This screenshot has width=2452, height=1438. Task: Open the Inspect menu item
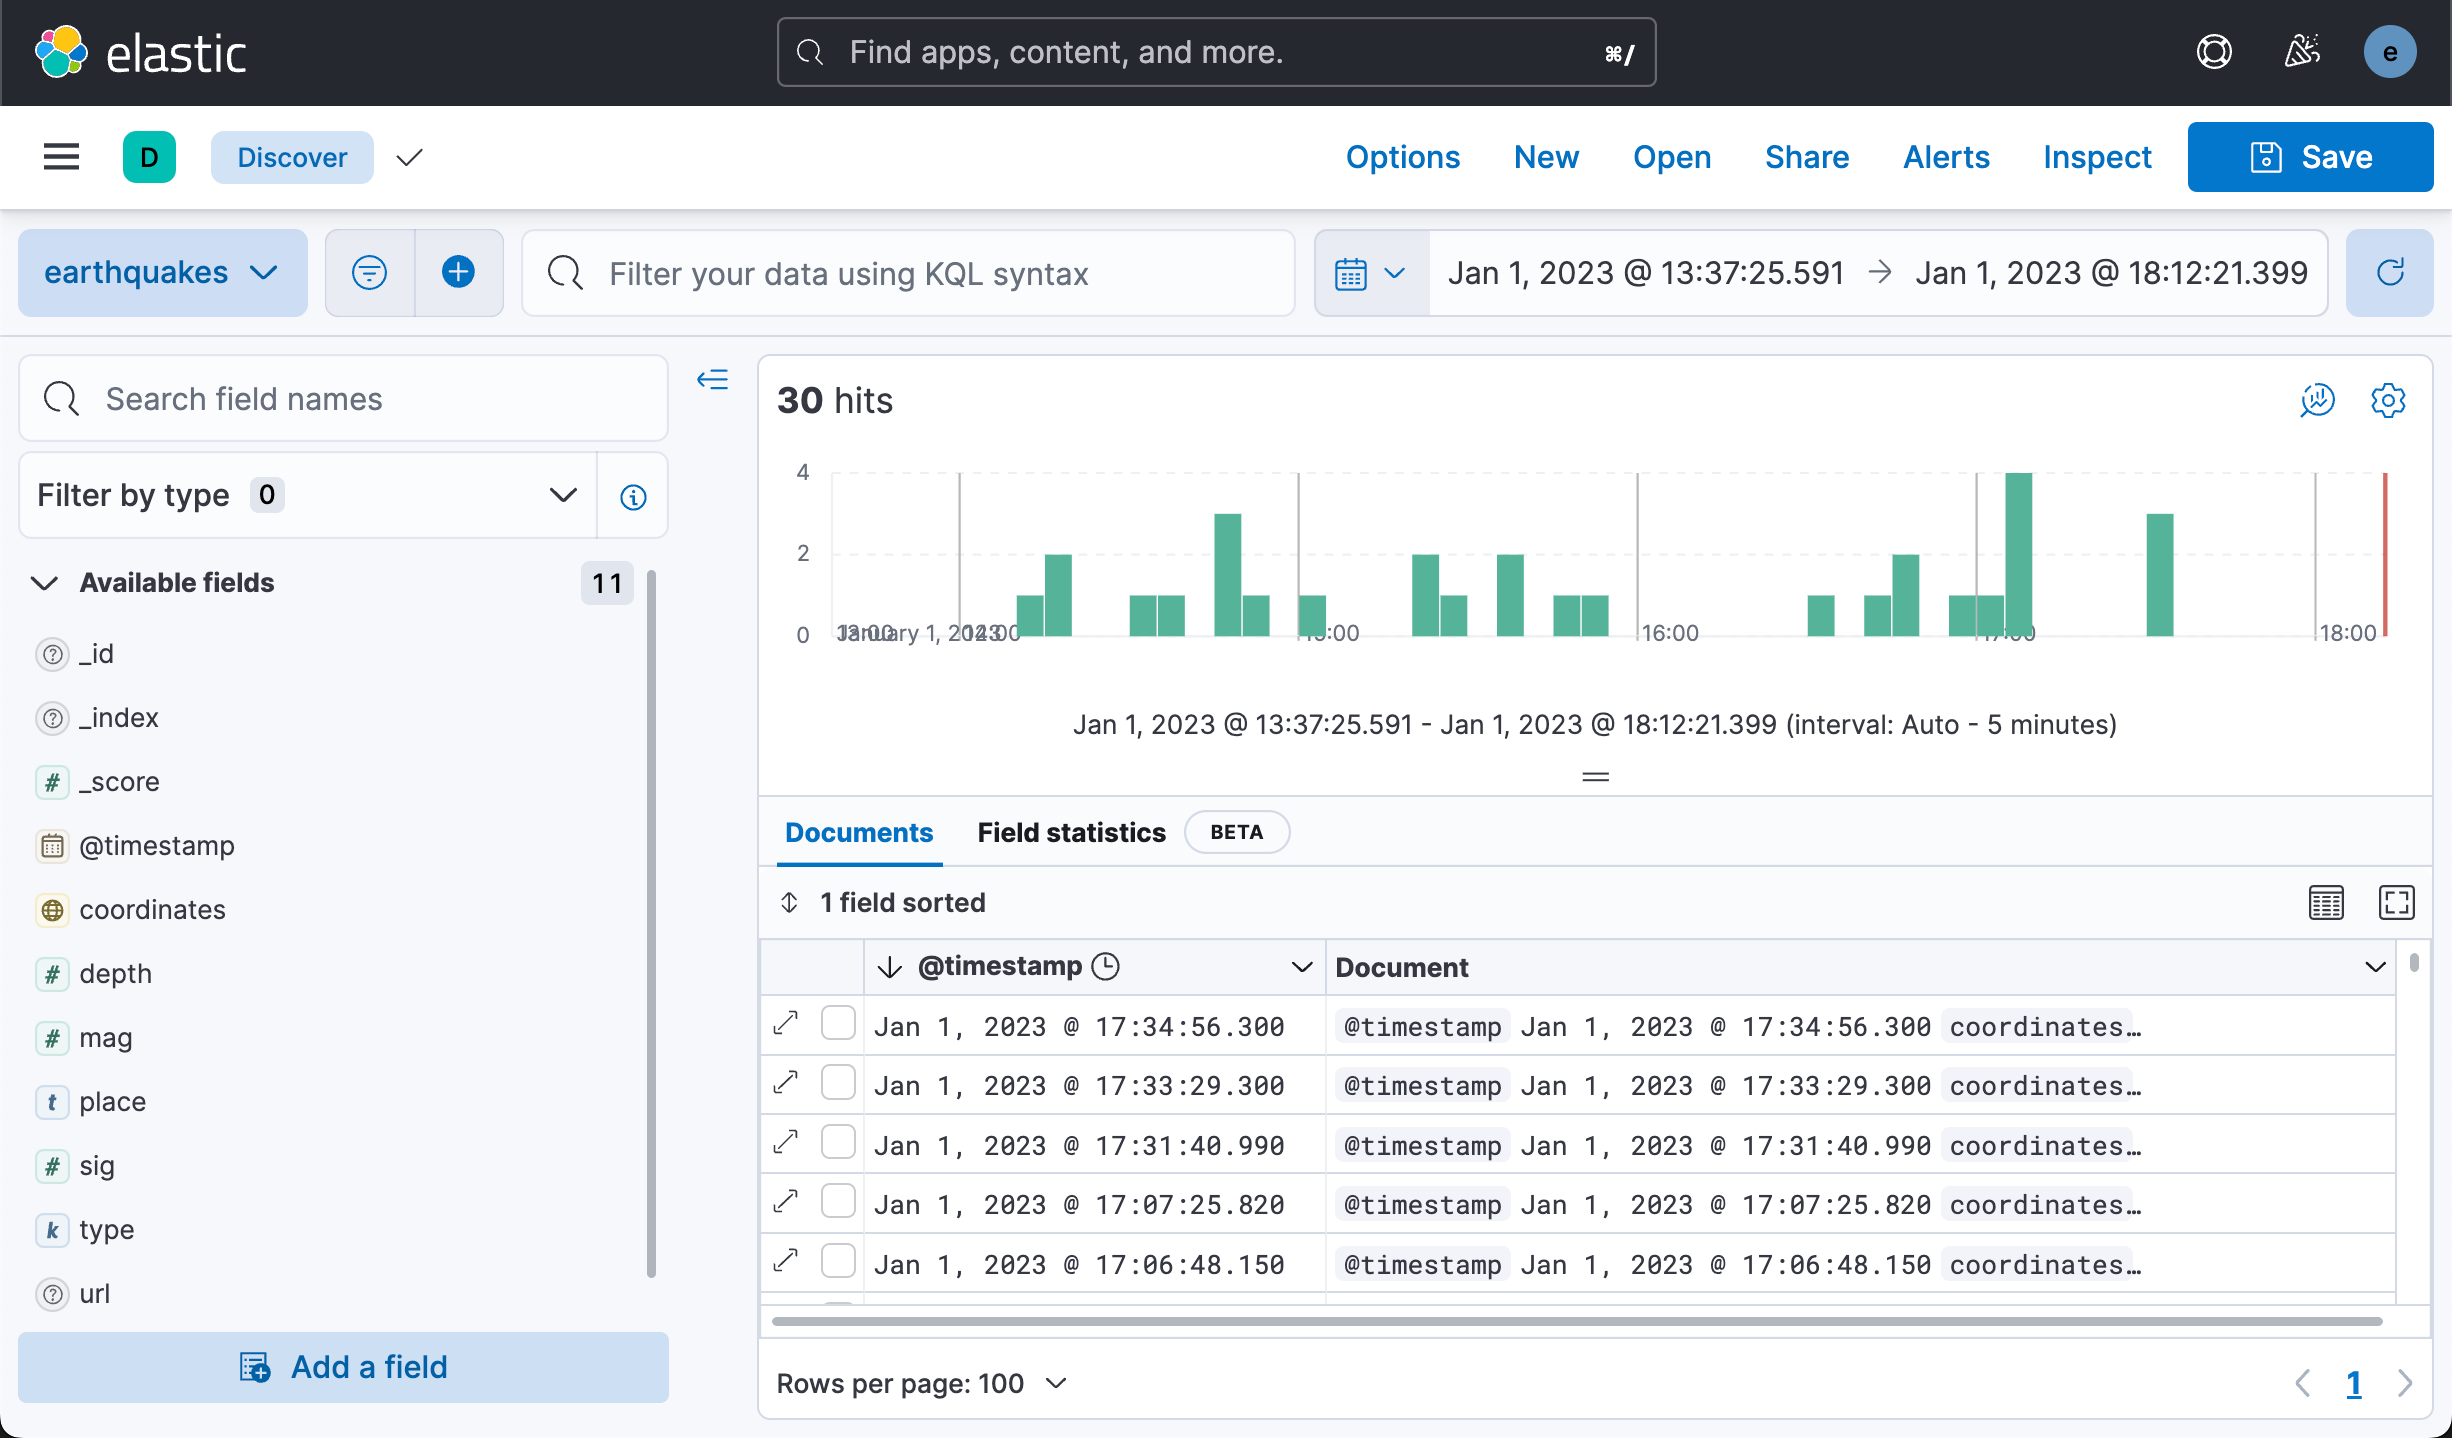[2096, 157]
